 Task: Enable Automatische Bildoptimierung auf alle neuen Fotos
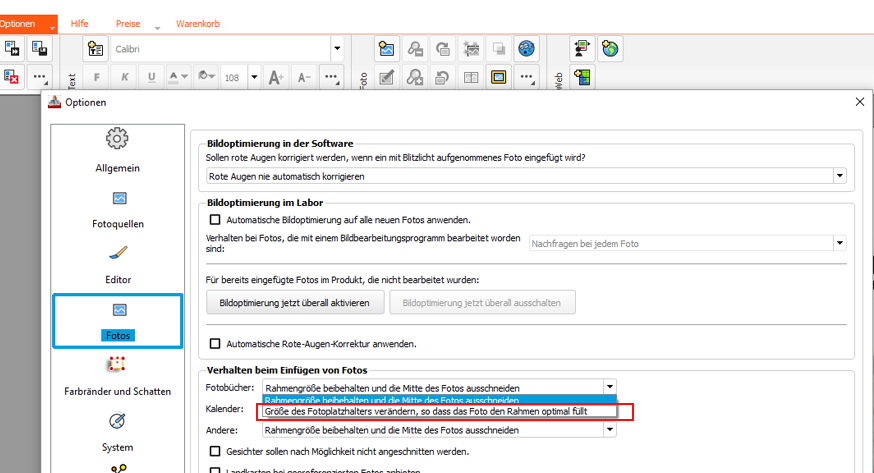(x=215, y=220)
